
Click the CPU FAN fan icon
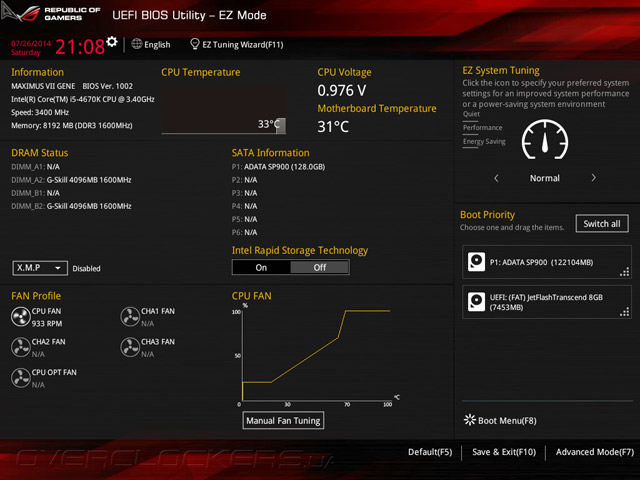click(x=20, y=317)
